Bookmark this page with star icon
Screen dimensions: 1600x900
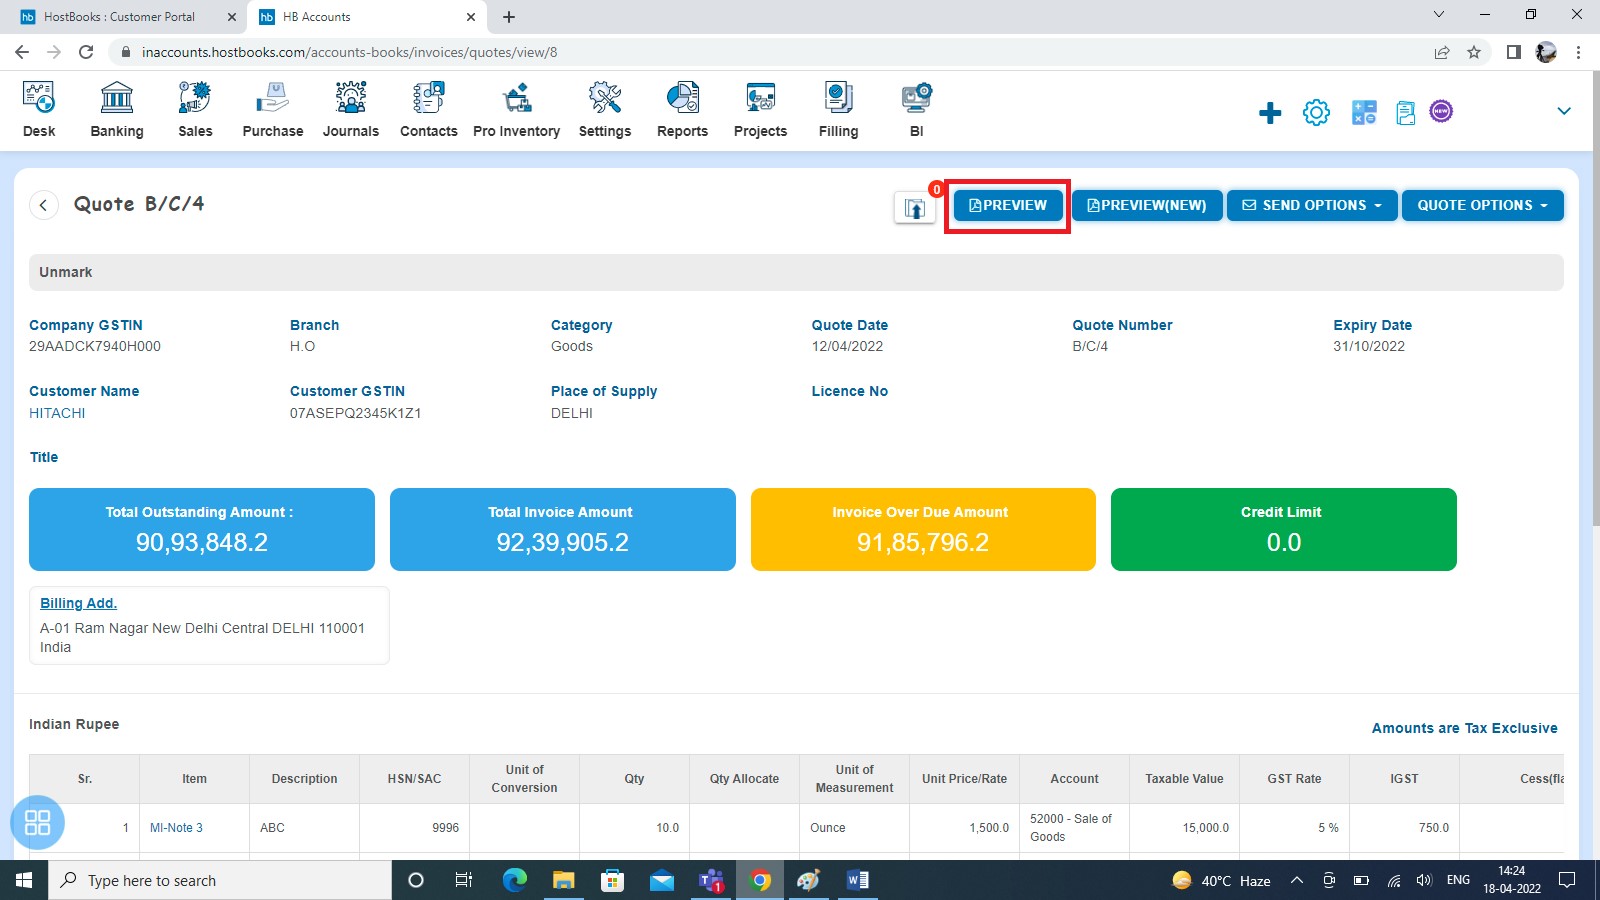(1474, 52)
